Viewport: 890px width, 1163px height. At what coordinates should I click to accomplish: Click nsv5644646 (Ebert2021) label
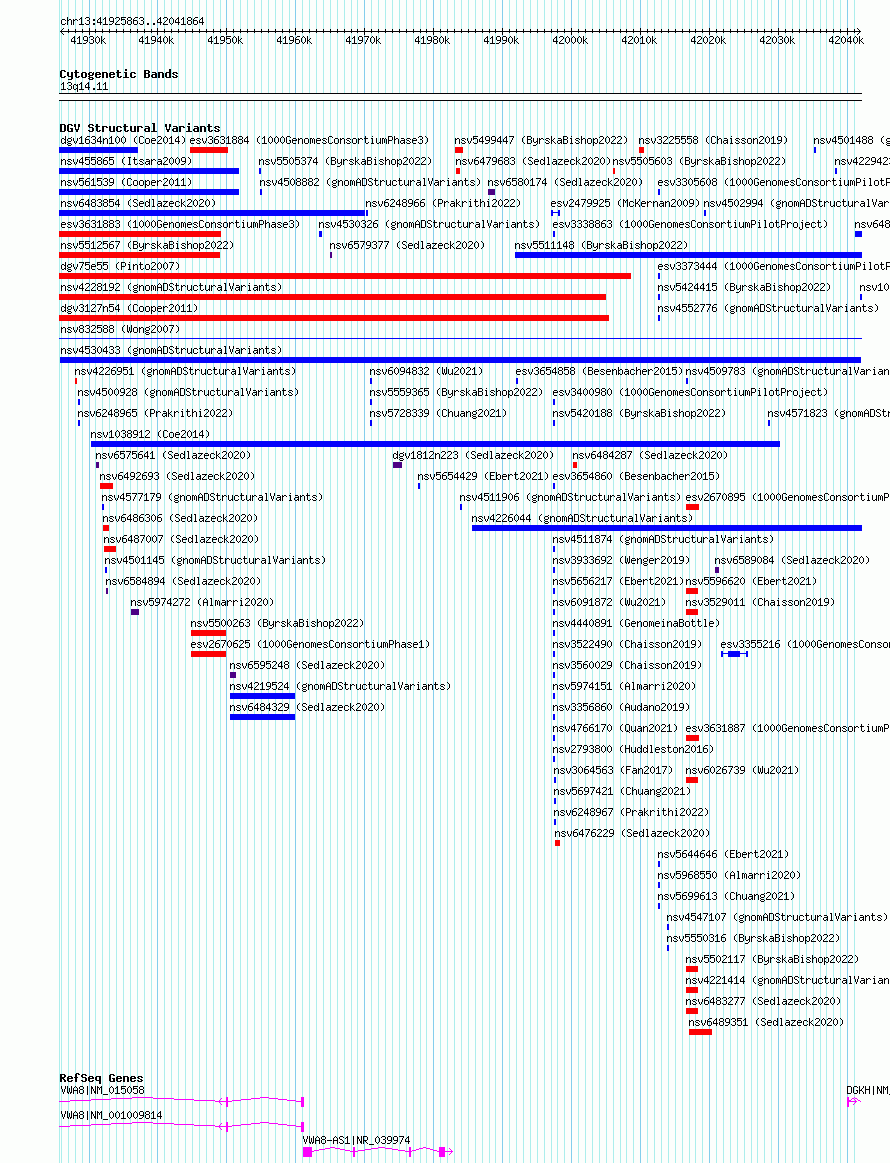723,854
